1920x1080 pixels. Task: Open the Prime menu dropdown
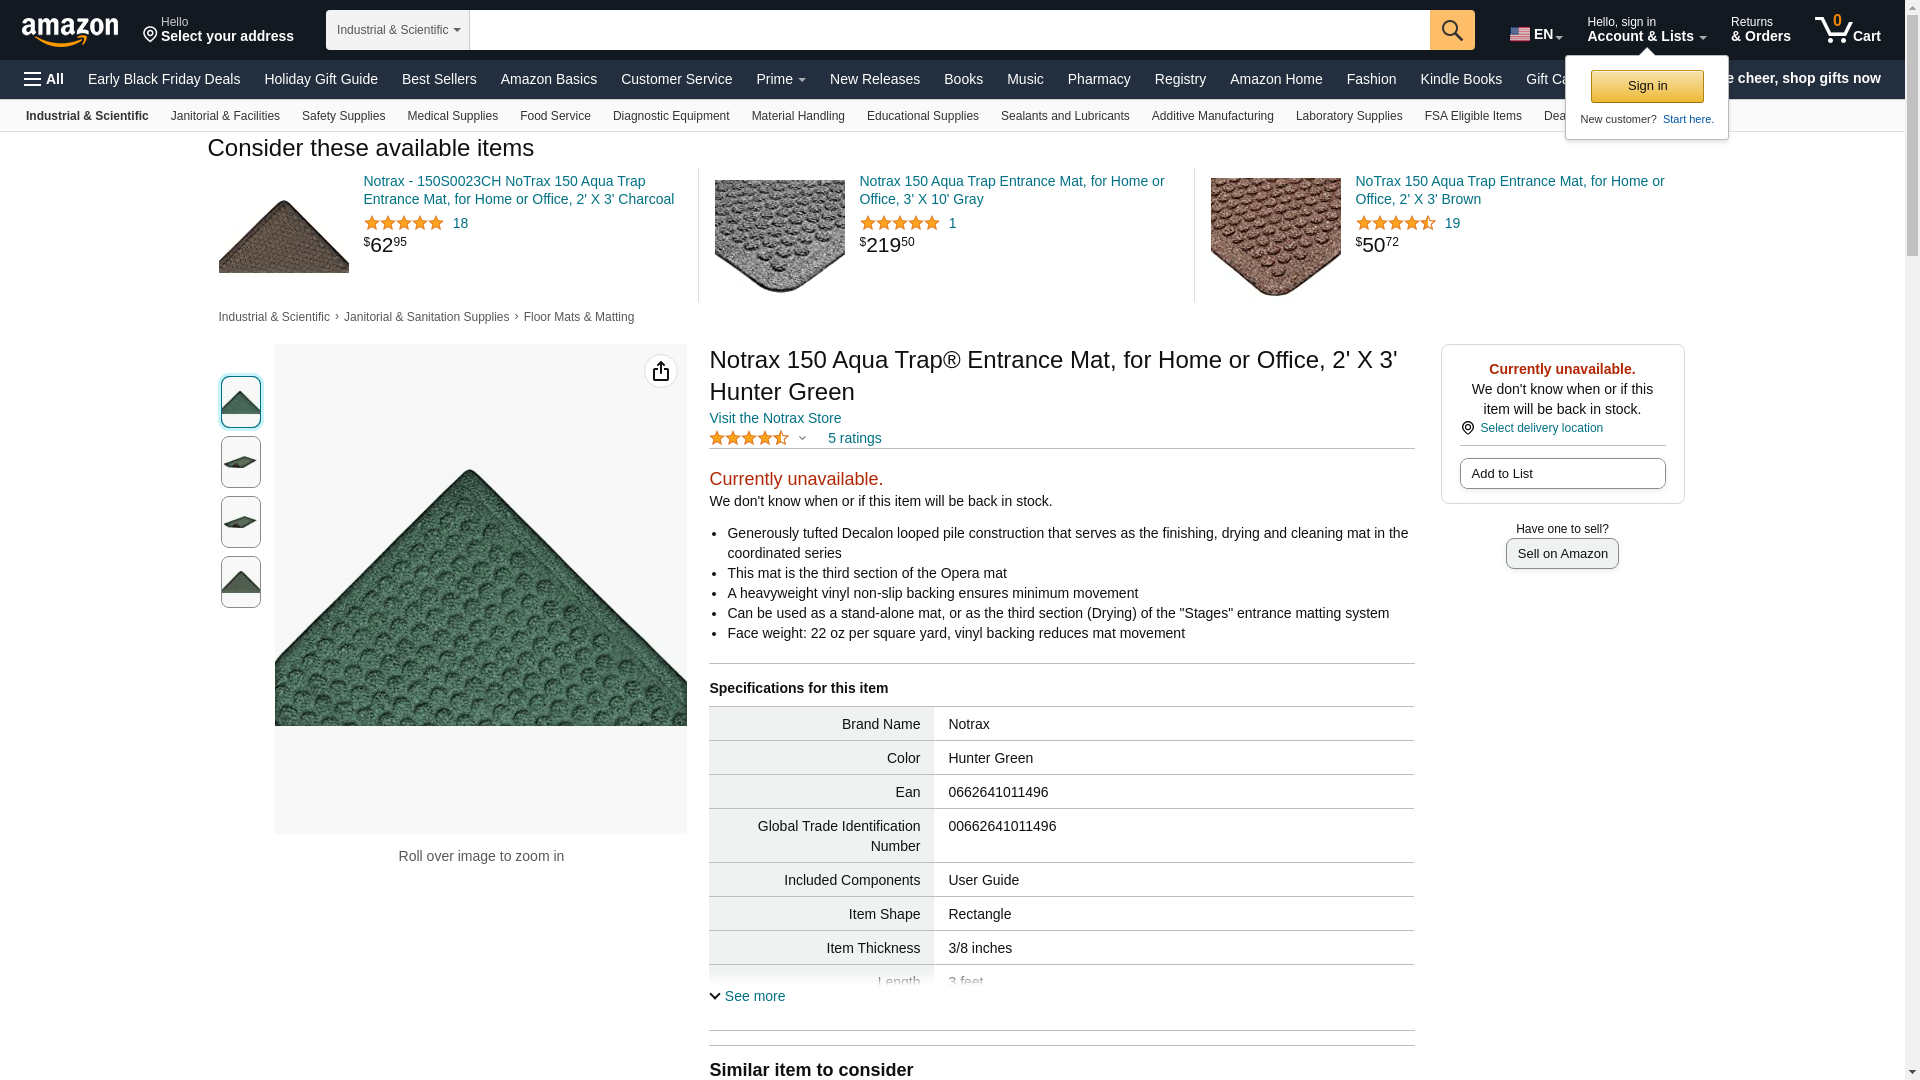(x=780, y=79)
